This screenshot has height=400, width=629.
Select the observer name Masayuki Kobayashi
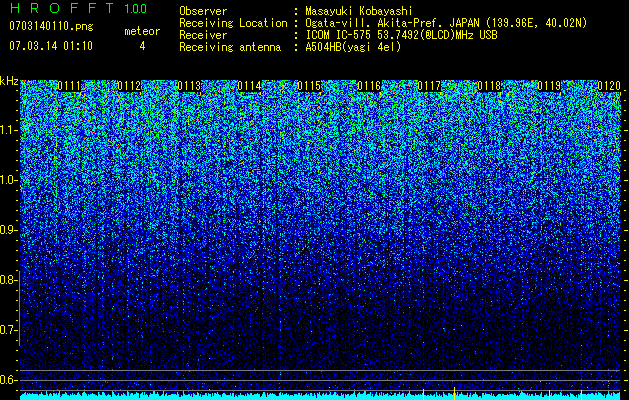(x=359, y=11)
